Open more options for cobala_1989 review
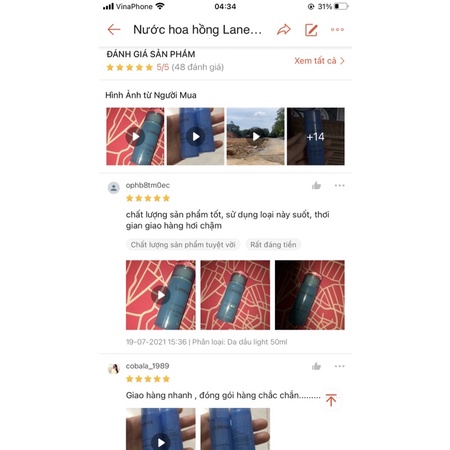 (339, 366)
